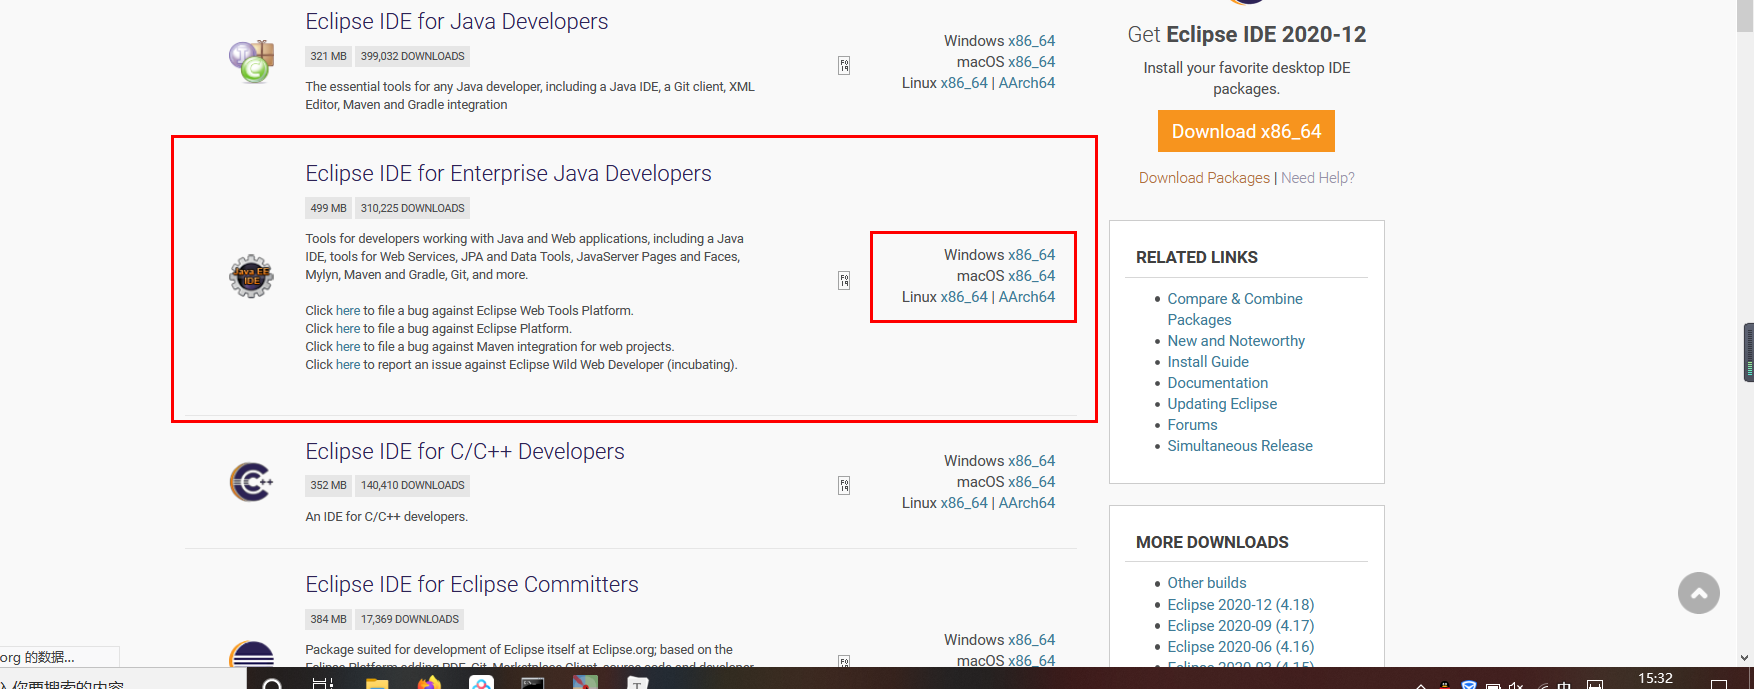
Task: Click 'here' for Maven integration bug
Action: pyautogui.click(x=348, y=347)
